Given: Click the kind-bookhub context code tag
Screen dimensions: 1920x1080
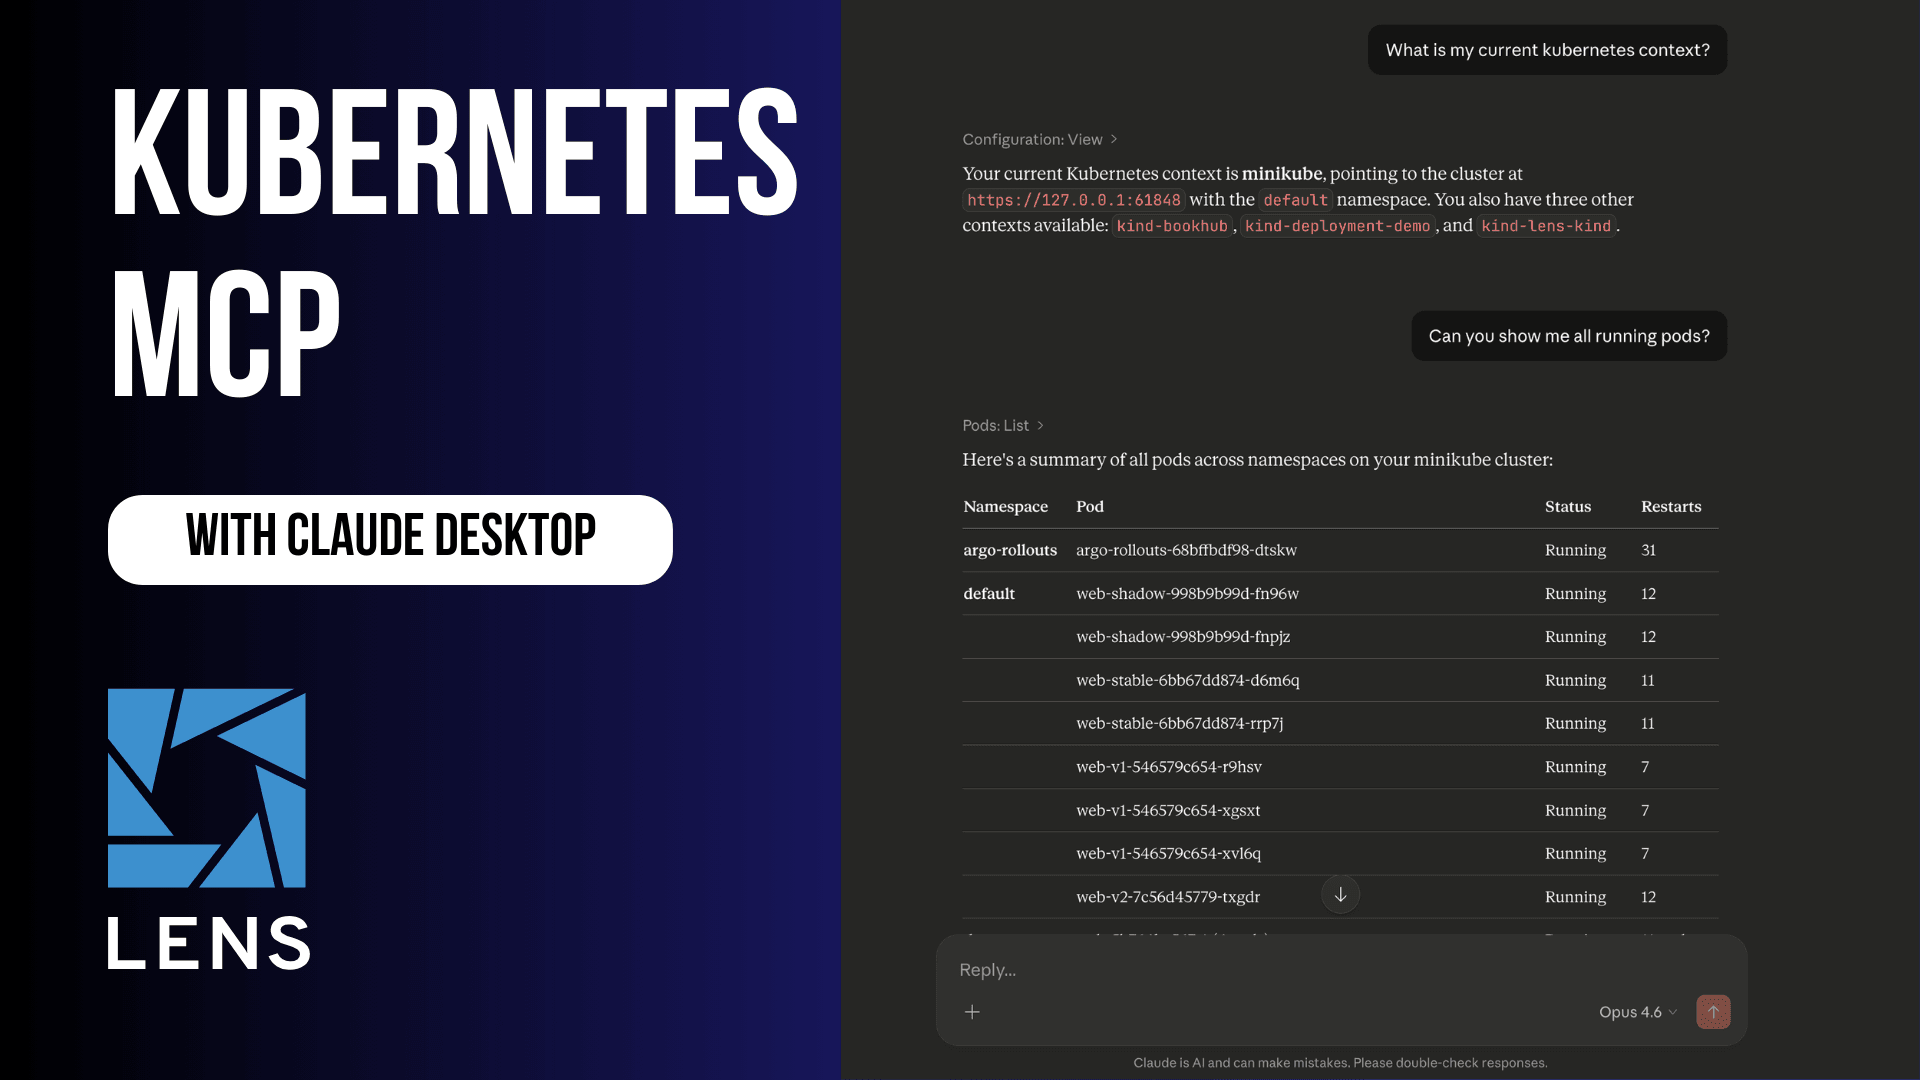Looking at the screenshot, I should 1171,226.
